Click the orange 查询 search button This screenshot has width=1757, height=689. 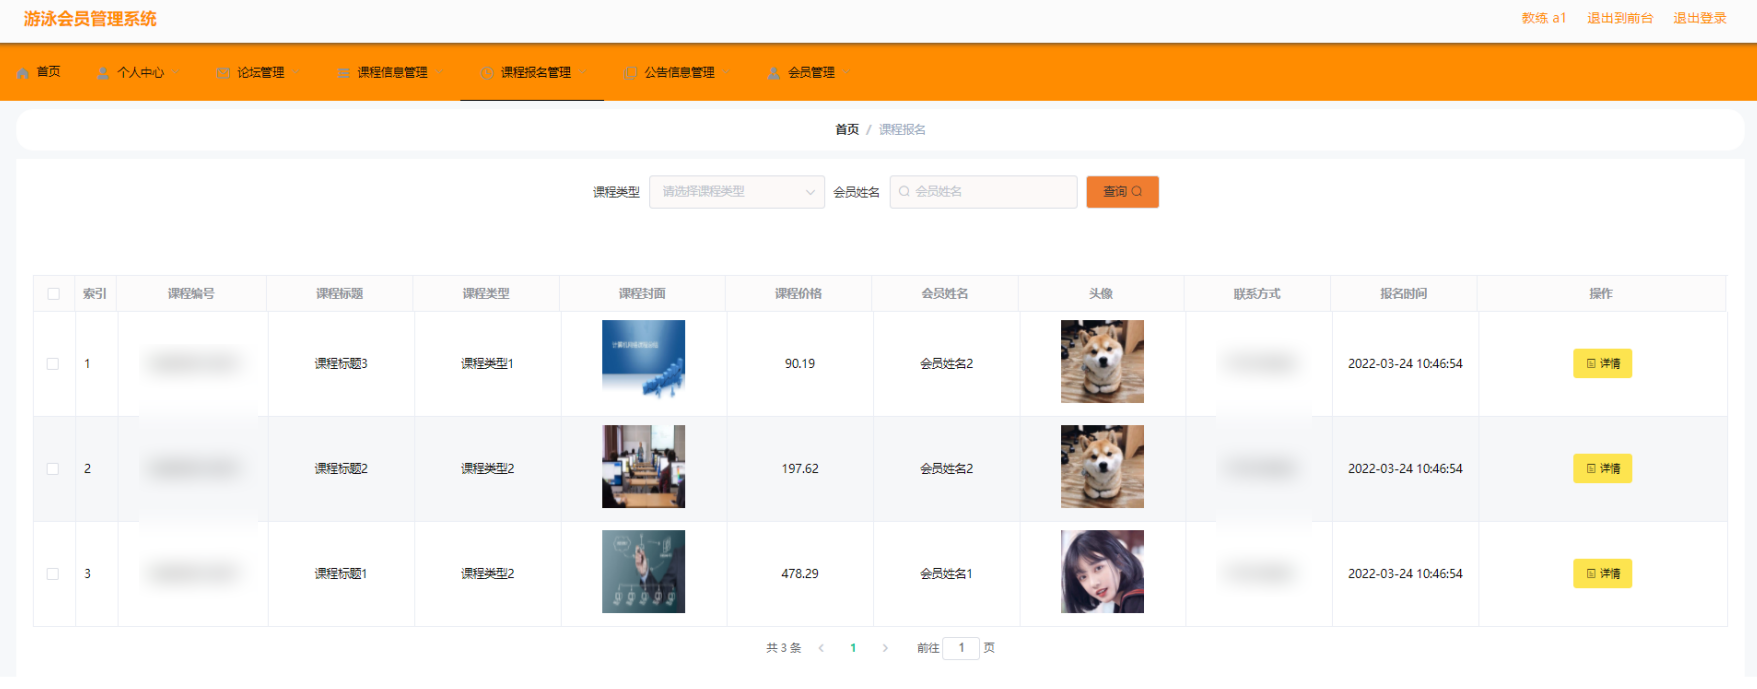[1122, 192]
